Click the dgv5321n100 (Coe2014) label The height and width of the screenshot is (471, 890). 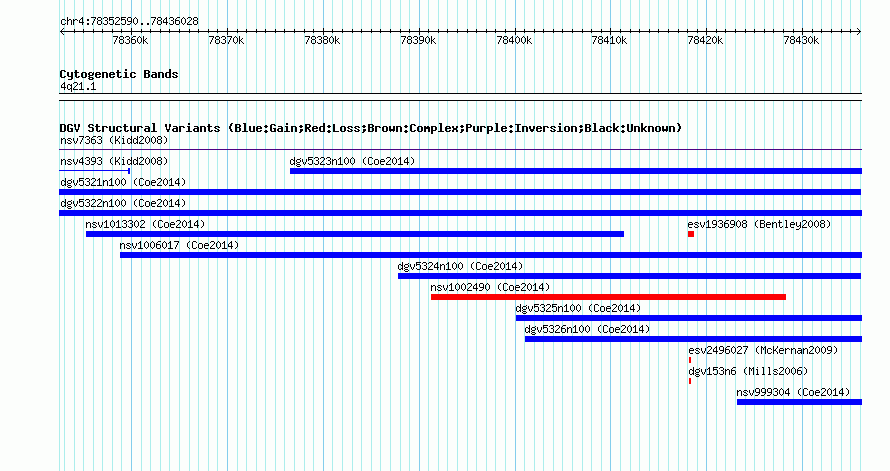pyautogui.click(x=123, y=182)
